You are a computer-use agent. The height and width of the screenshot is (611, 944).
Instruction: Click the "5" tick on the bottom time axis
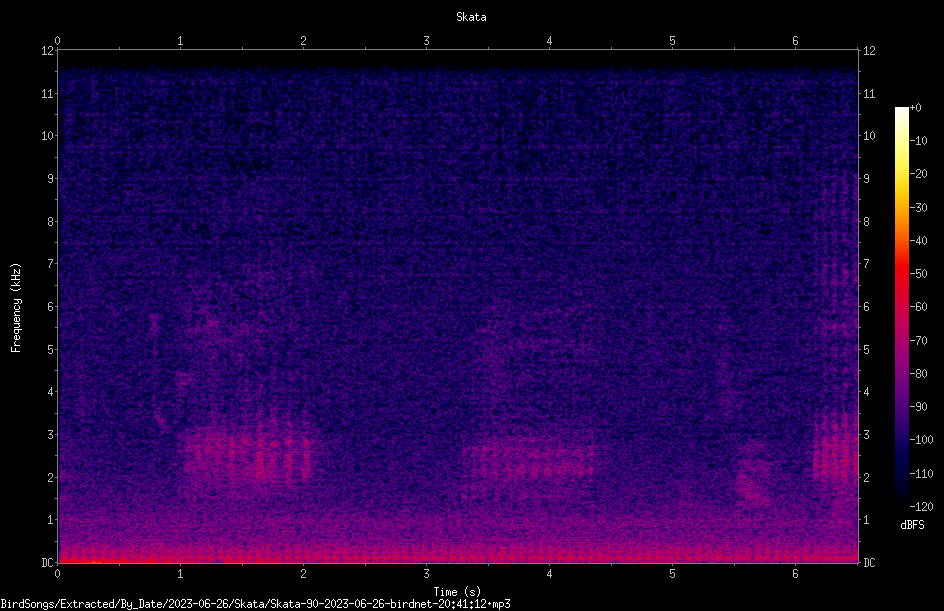(x=672, y=574)
